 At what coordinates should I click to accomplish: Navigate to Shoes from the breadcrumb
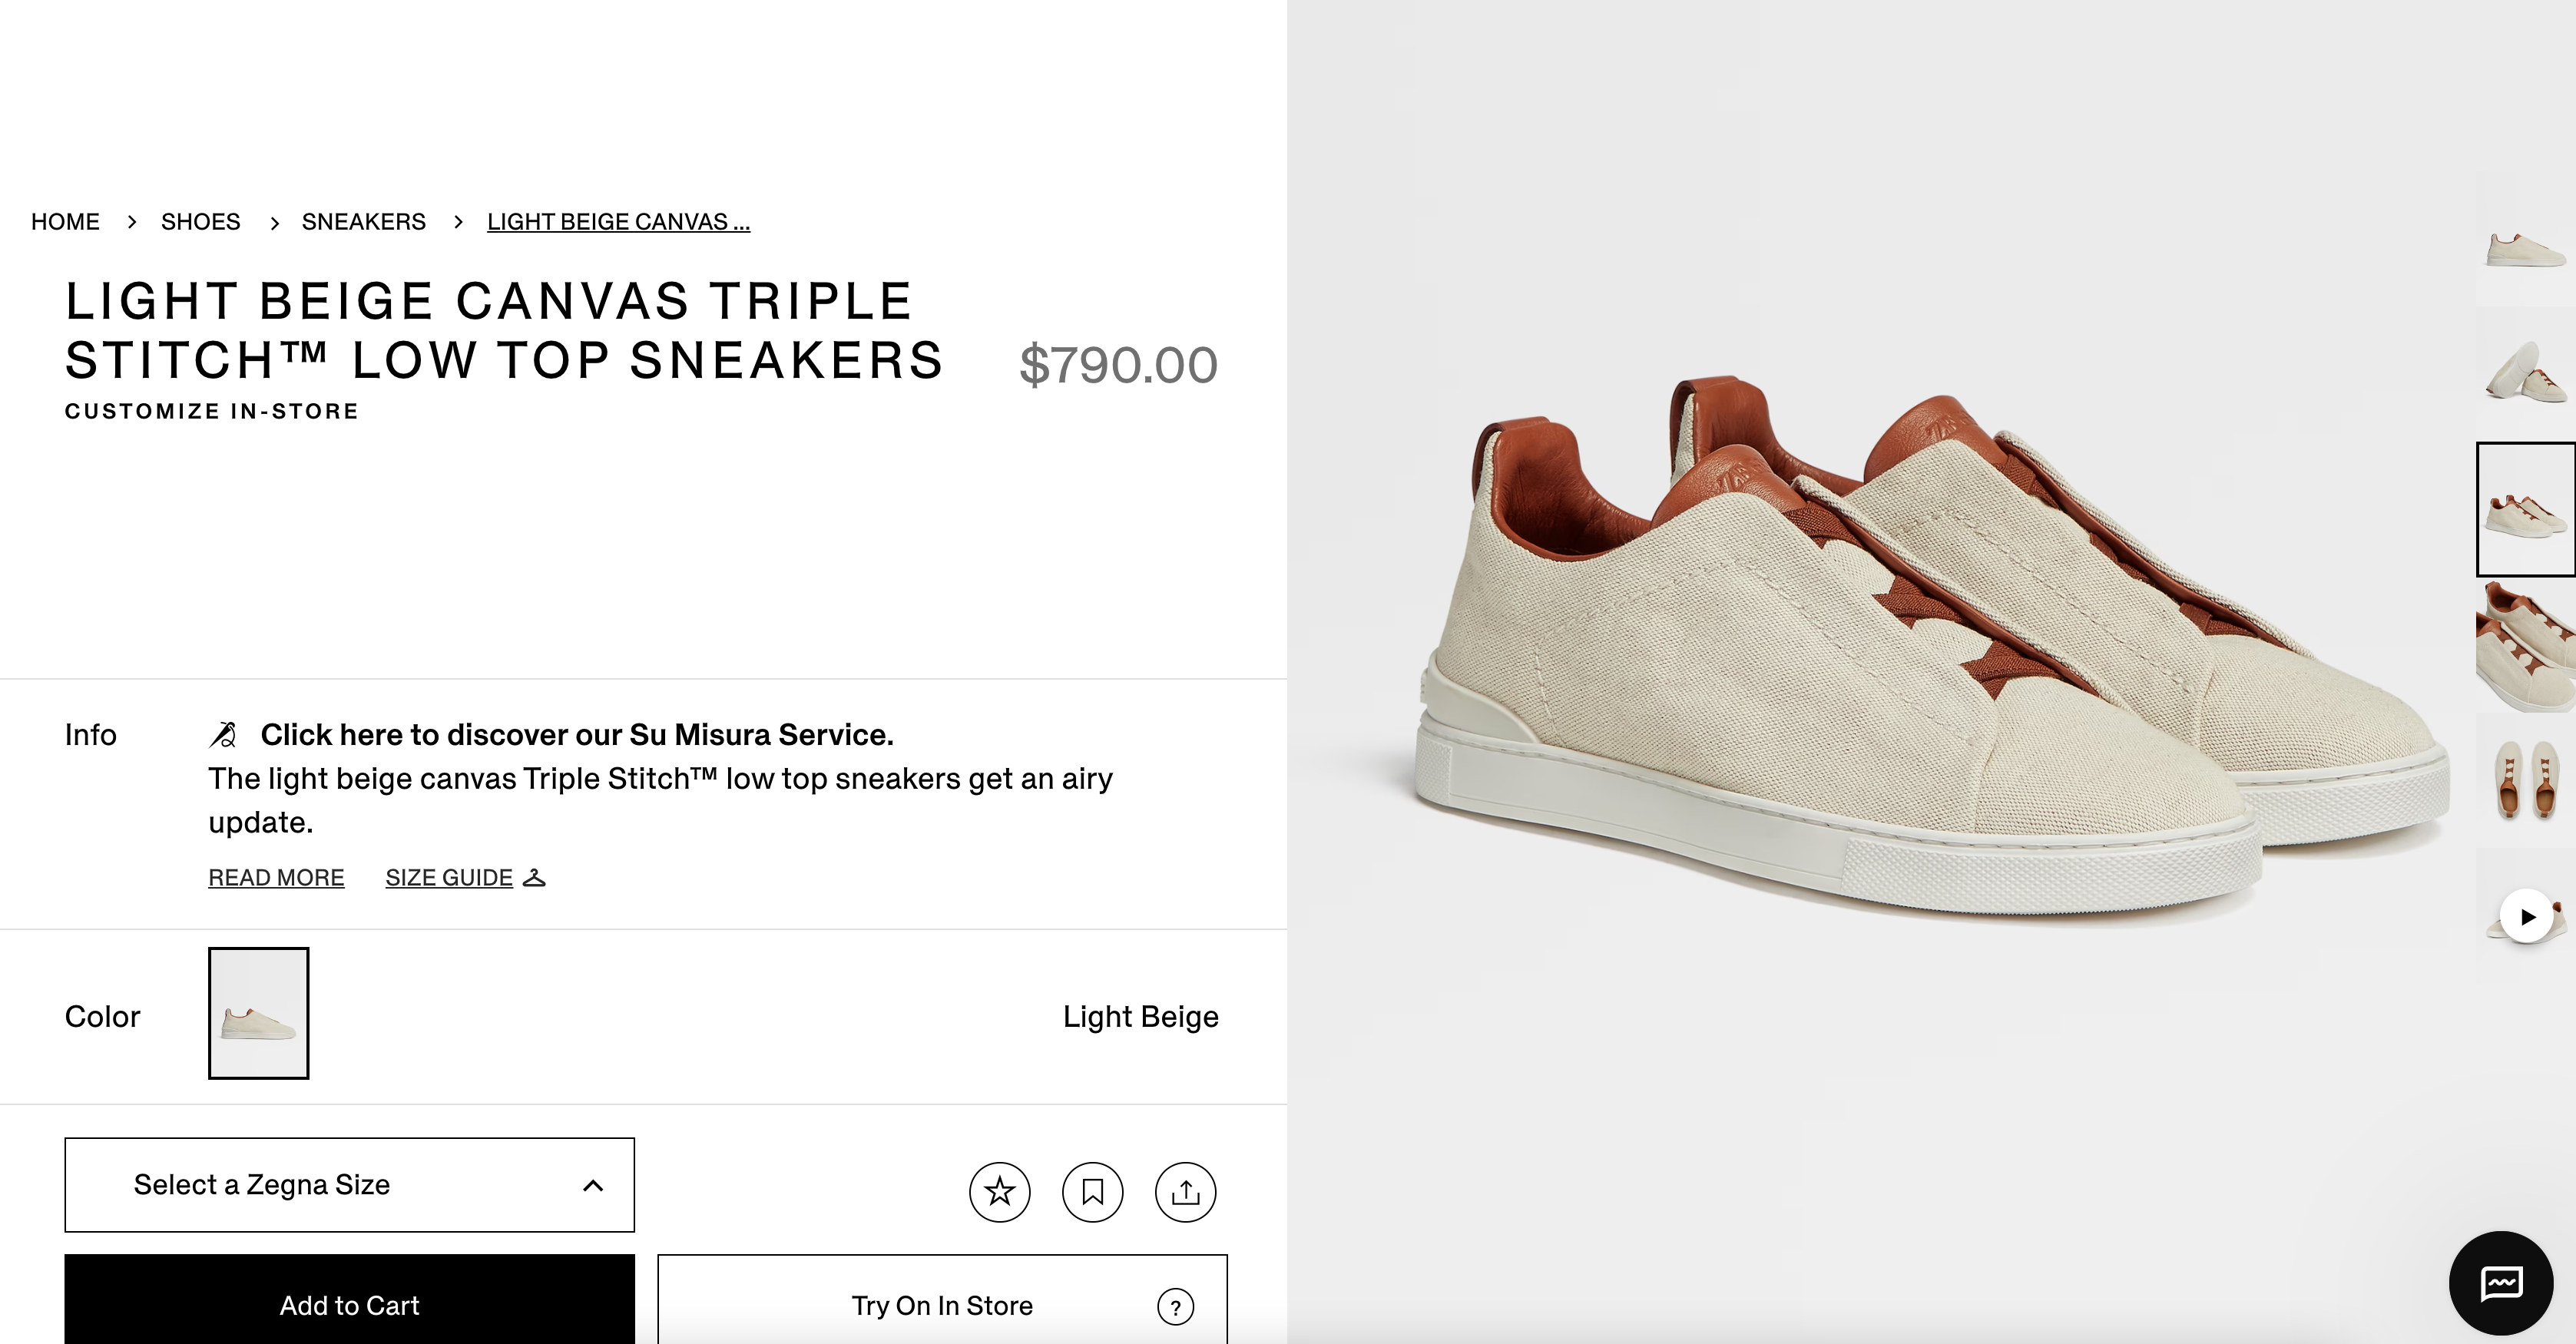click(200, 221)
